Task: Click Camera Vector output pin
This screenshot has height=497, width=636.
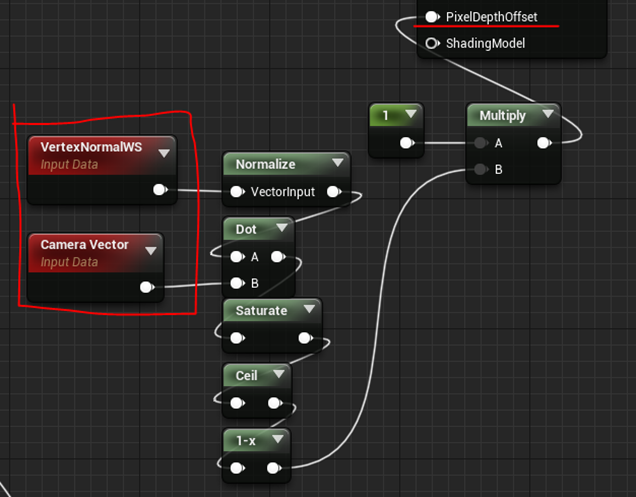Action: pos(147,287)
